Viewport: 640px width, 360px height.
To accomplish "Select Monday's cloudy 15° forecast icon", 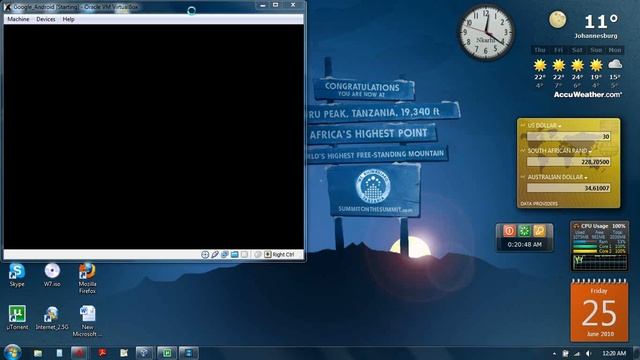I will (x=615, y=64).
